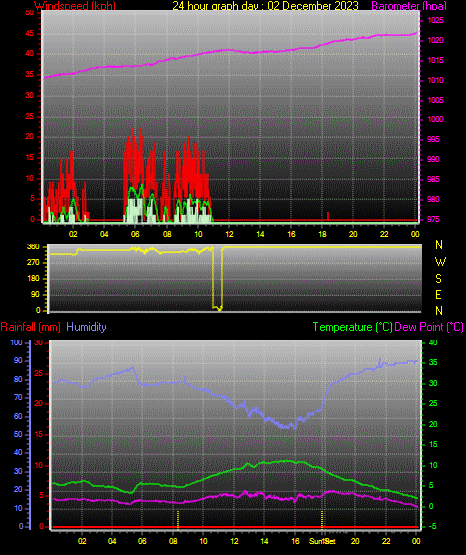Select the 'Humidity' legend label
This screenshot has width=466, height=555.
pyautogui.click(x=86, y=327)
